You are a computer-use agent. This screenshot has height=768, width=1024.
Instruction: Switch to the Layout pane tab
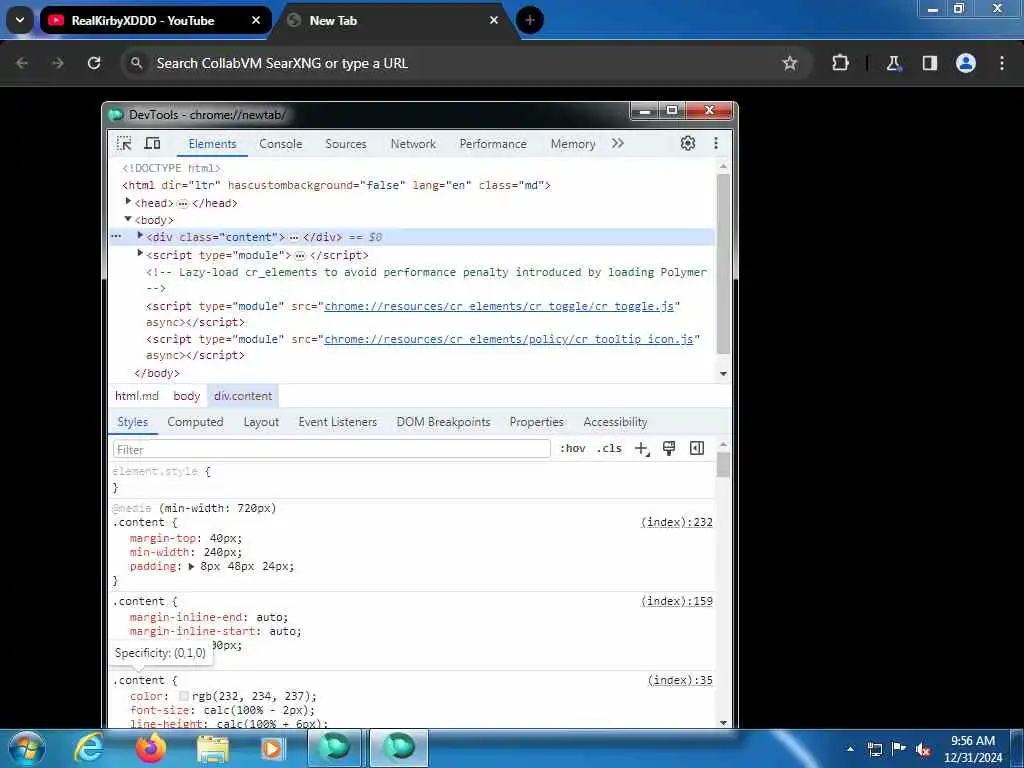coord(261,422)
